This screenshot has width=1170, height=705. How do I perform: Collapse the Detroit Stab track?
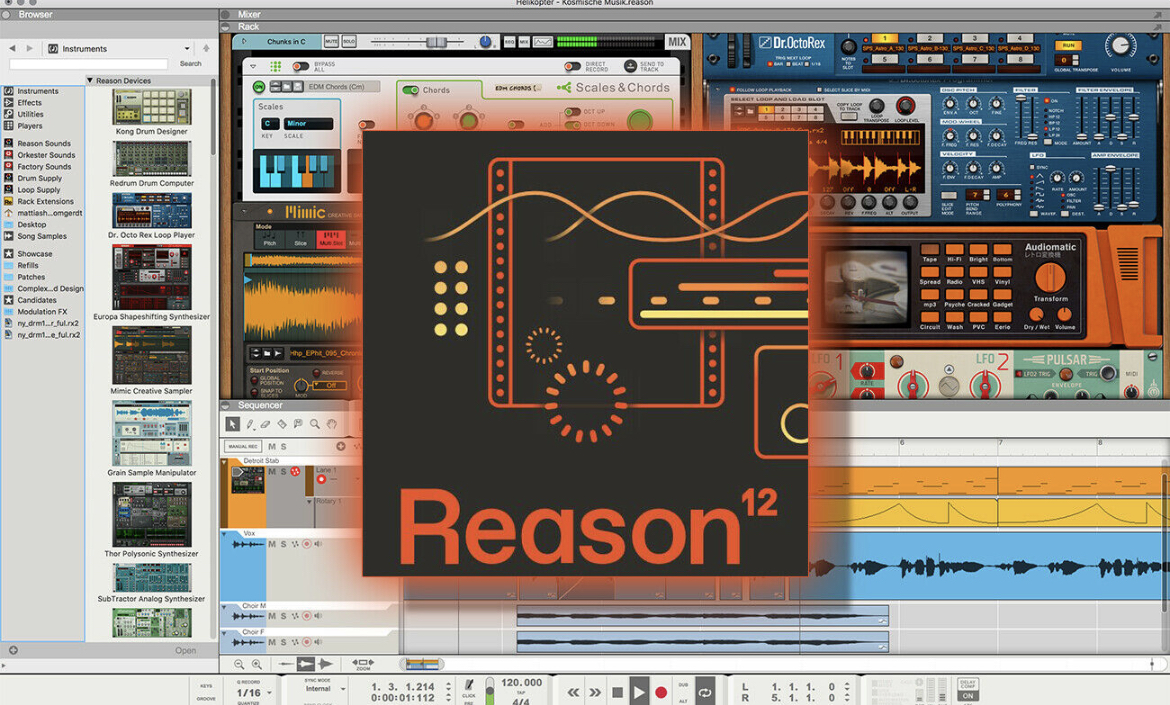223,463
